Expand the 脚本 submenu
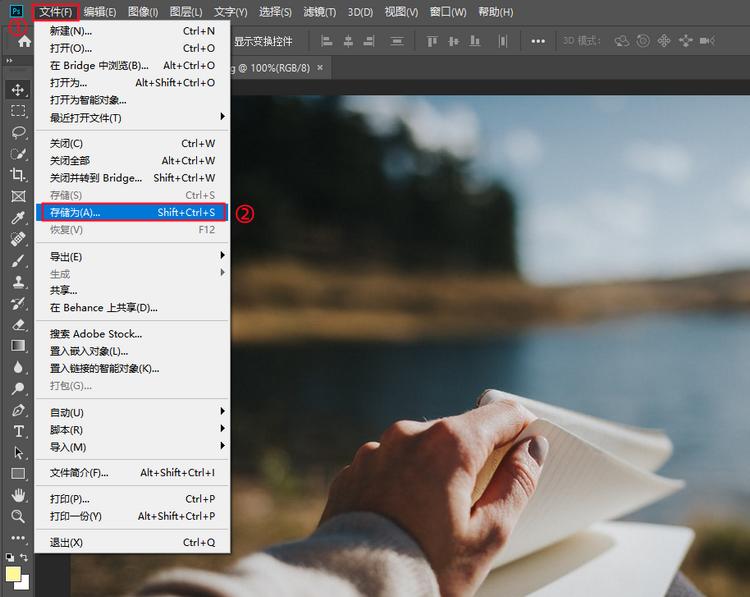 [132, 429]
